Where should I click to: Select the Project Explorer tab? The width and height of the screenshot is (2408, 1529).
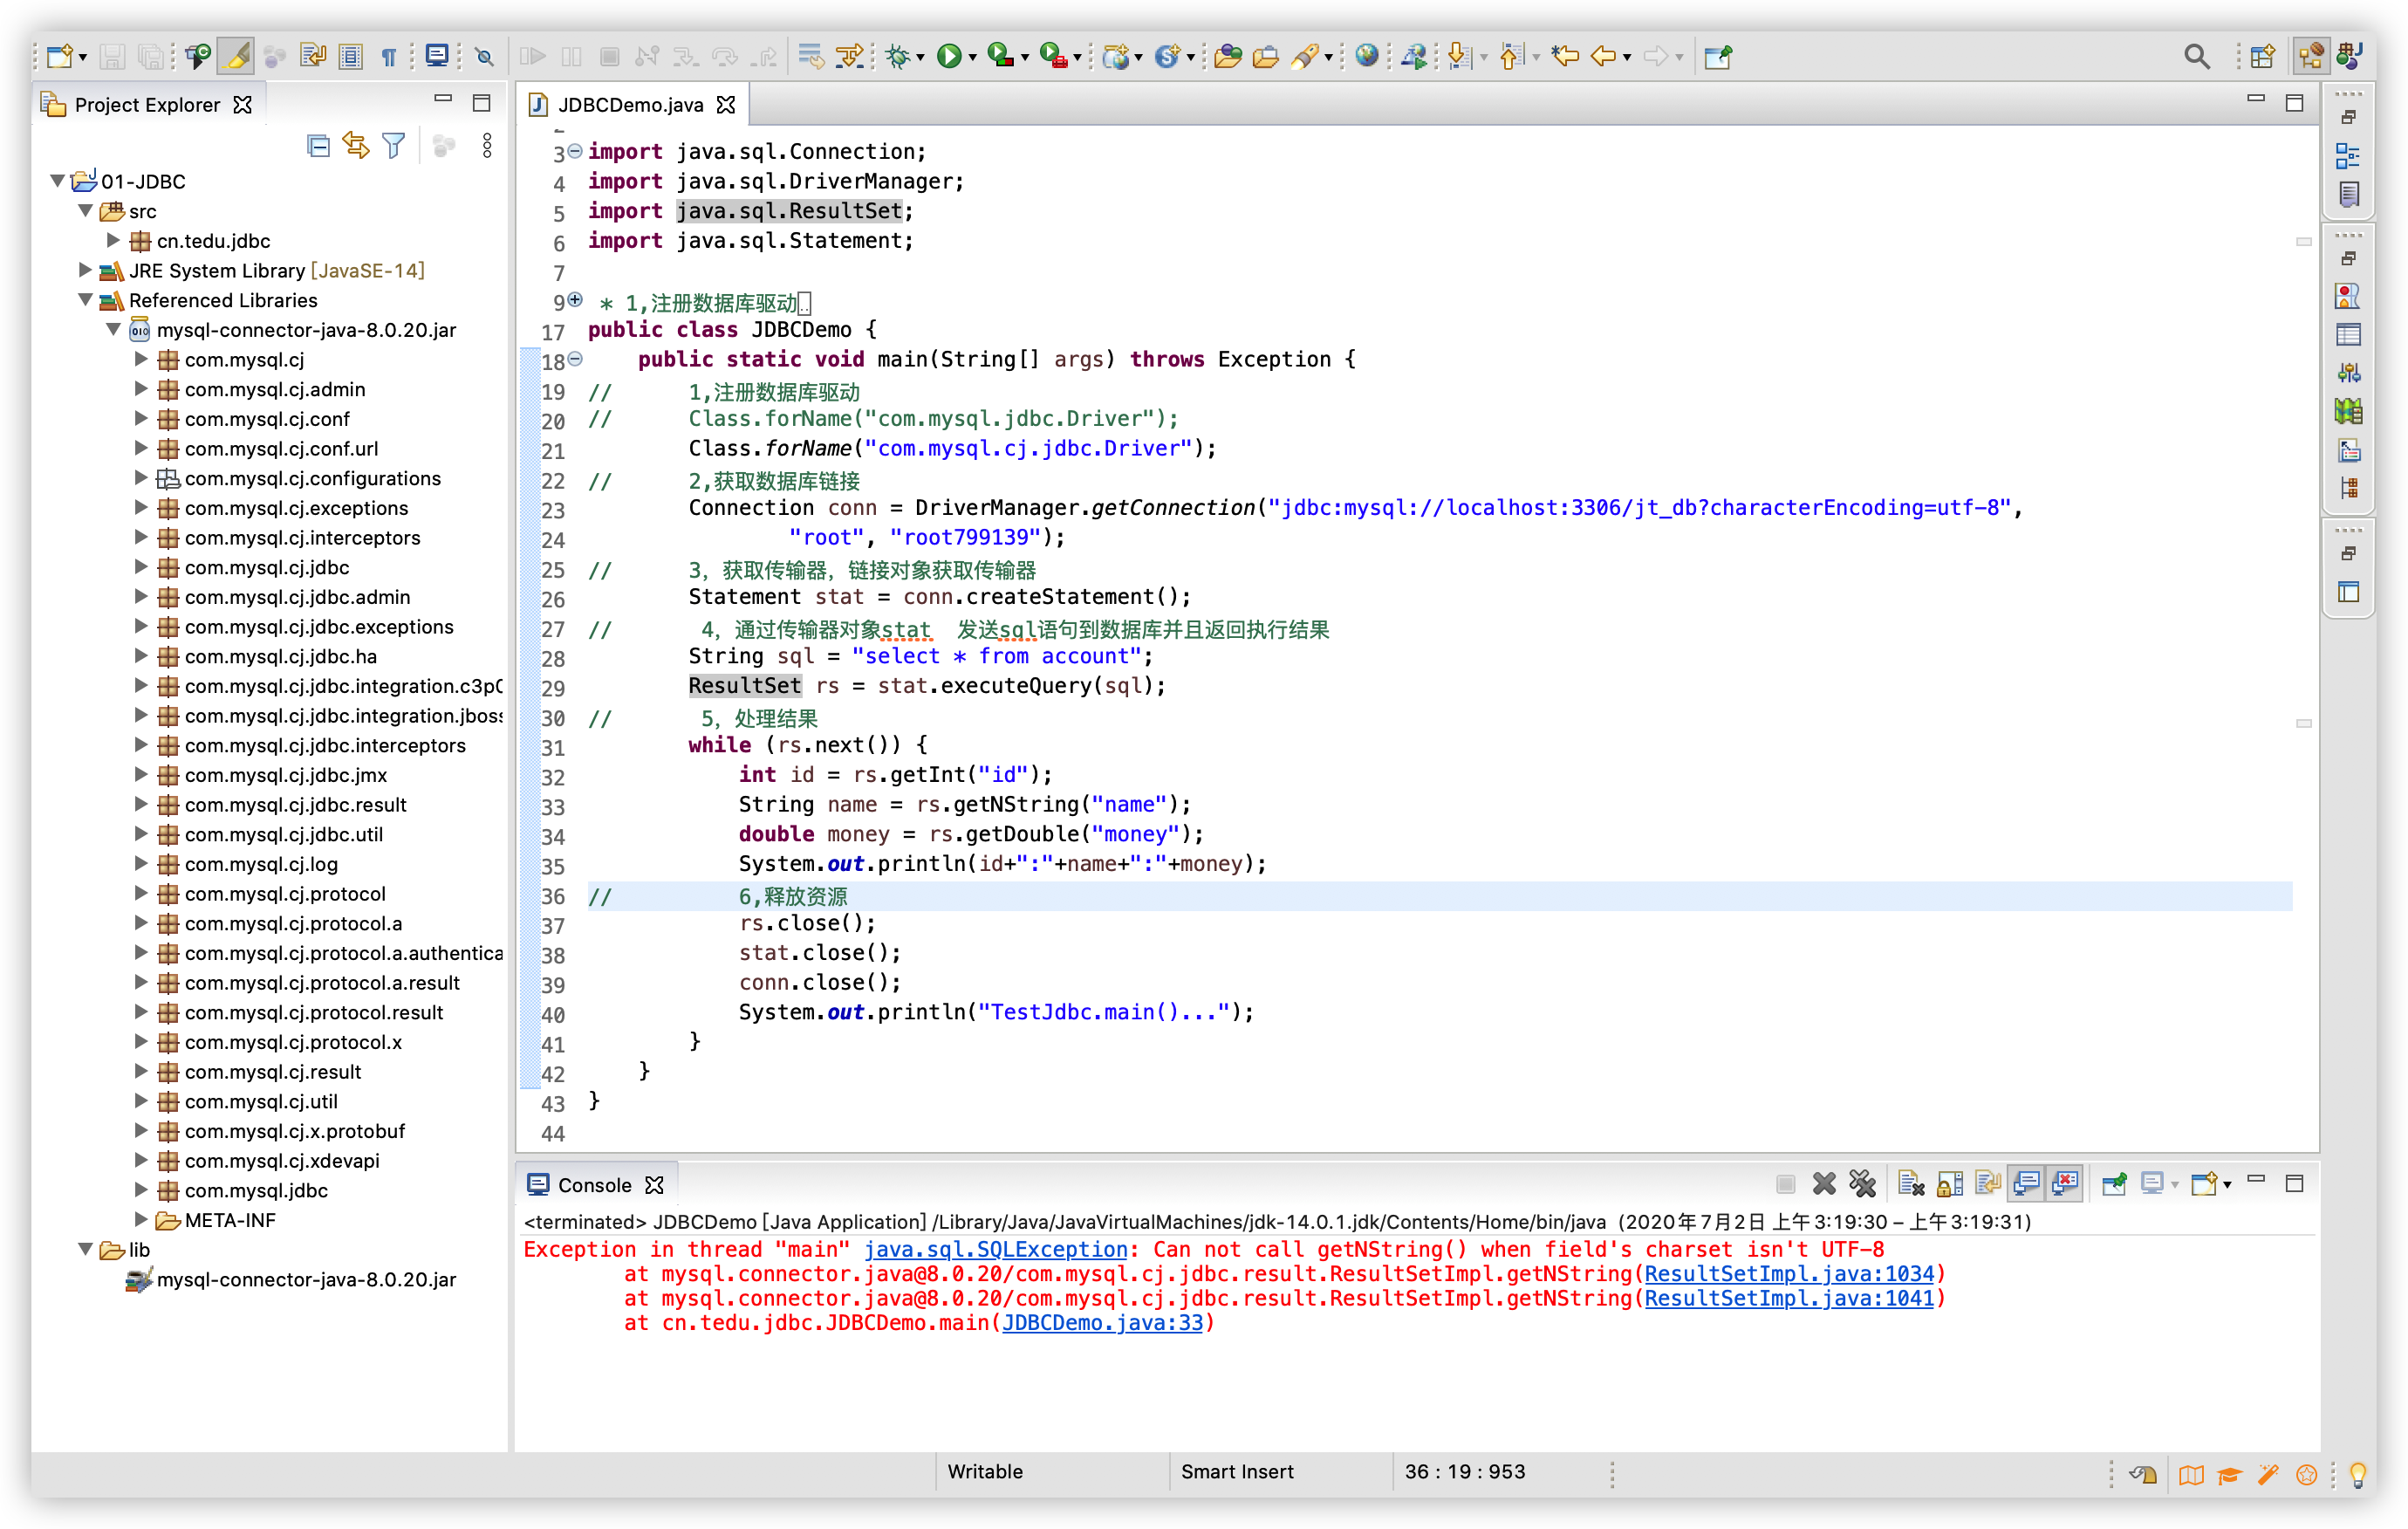[x=147, y=105]
